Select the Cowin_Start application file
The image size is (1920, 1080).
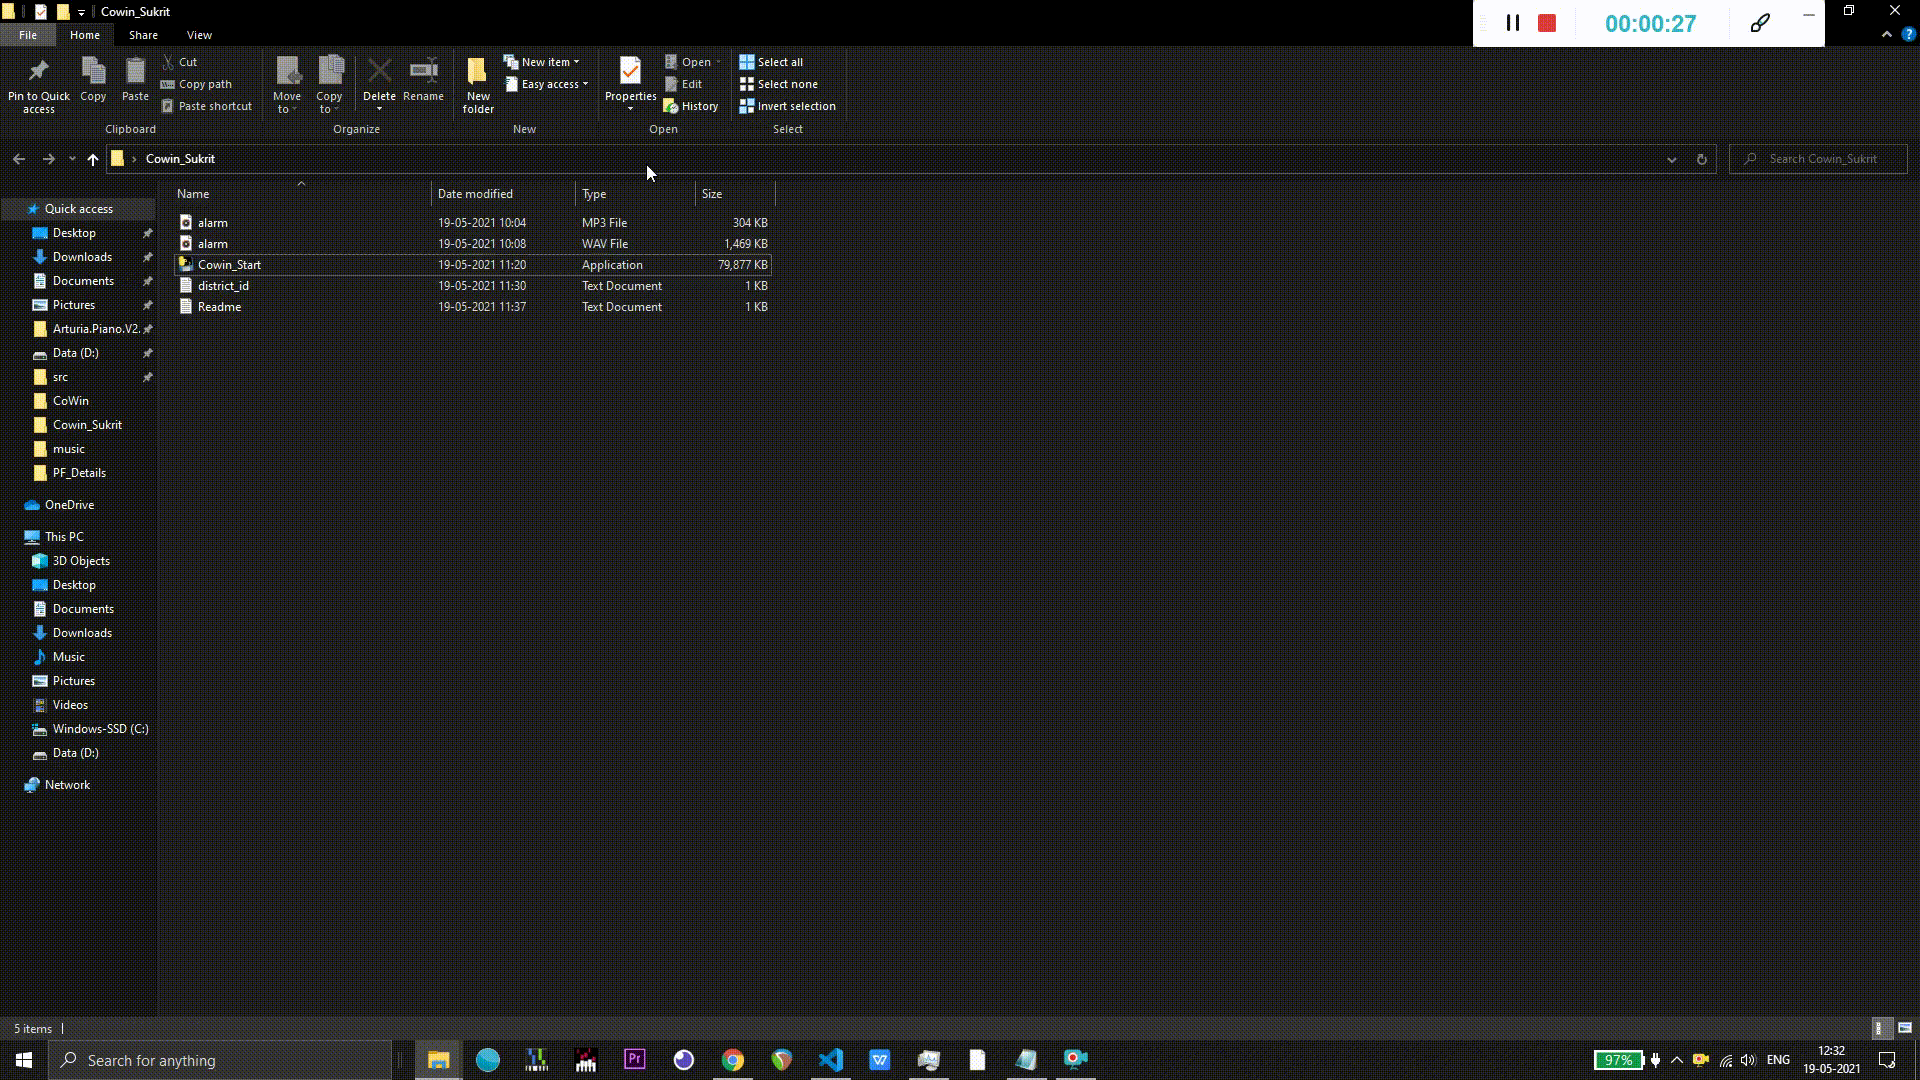pyautogui.click(x=229, y=265)
